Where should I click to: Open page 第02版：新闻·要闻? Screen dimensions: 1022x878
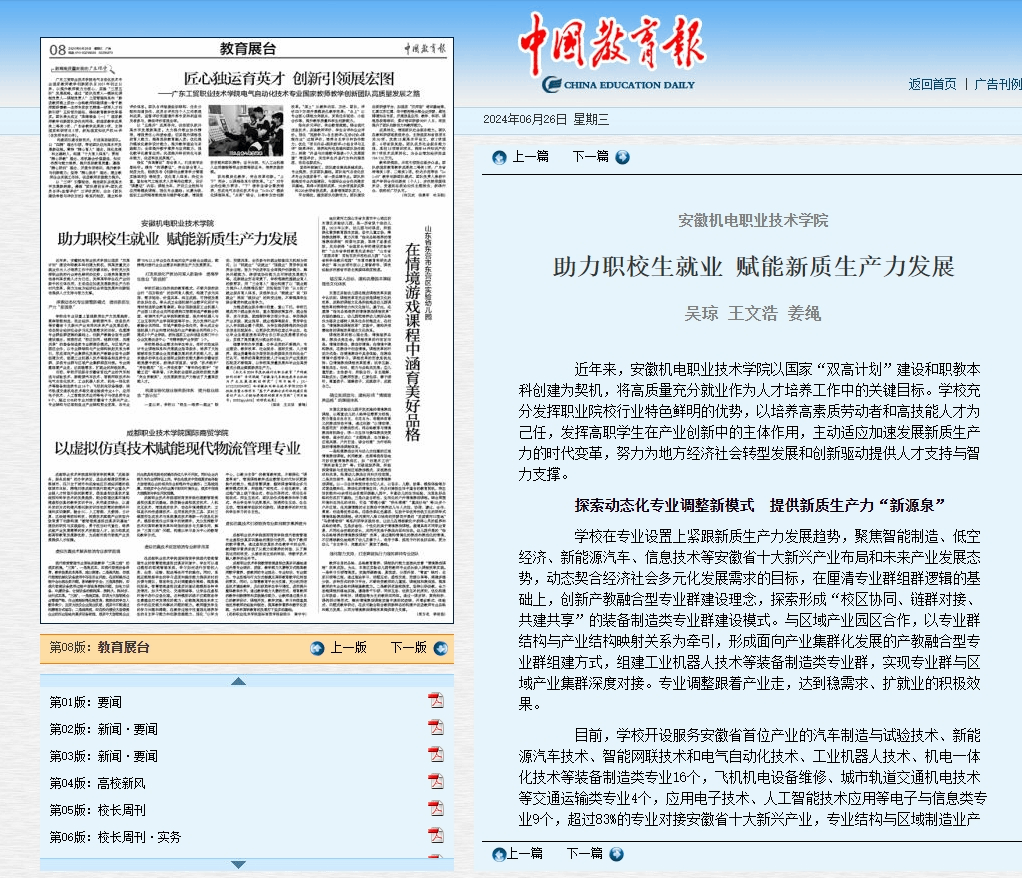point(104,729)
